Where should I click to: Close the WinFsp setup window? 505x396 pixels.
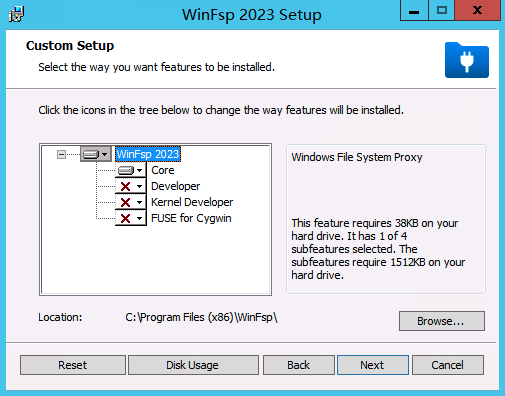478,11
